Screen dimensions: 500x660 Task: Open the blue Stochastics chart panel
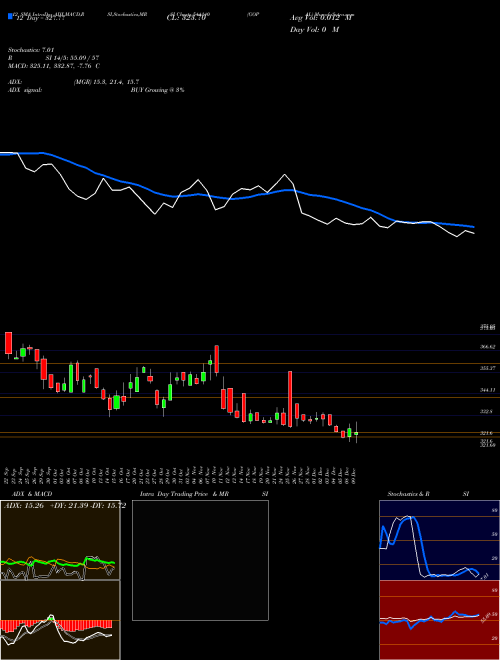coord(439,540)
